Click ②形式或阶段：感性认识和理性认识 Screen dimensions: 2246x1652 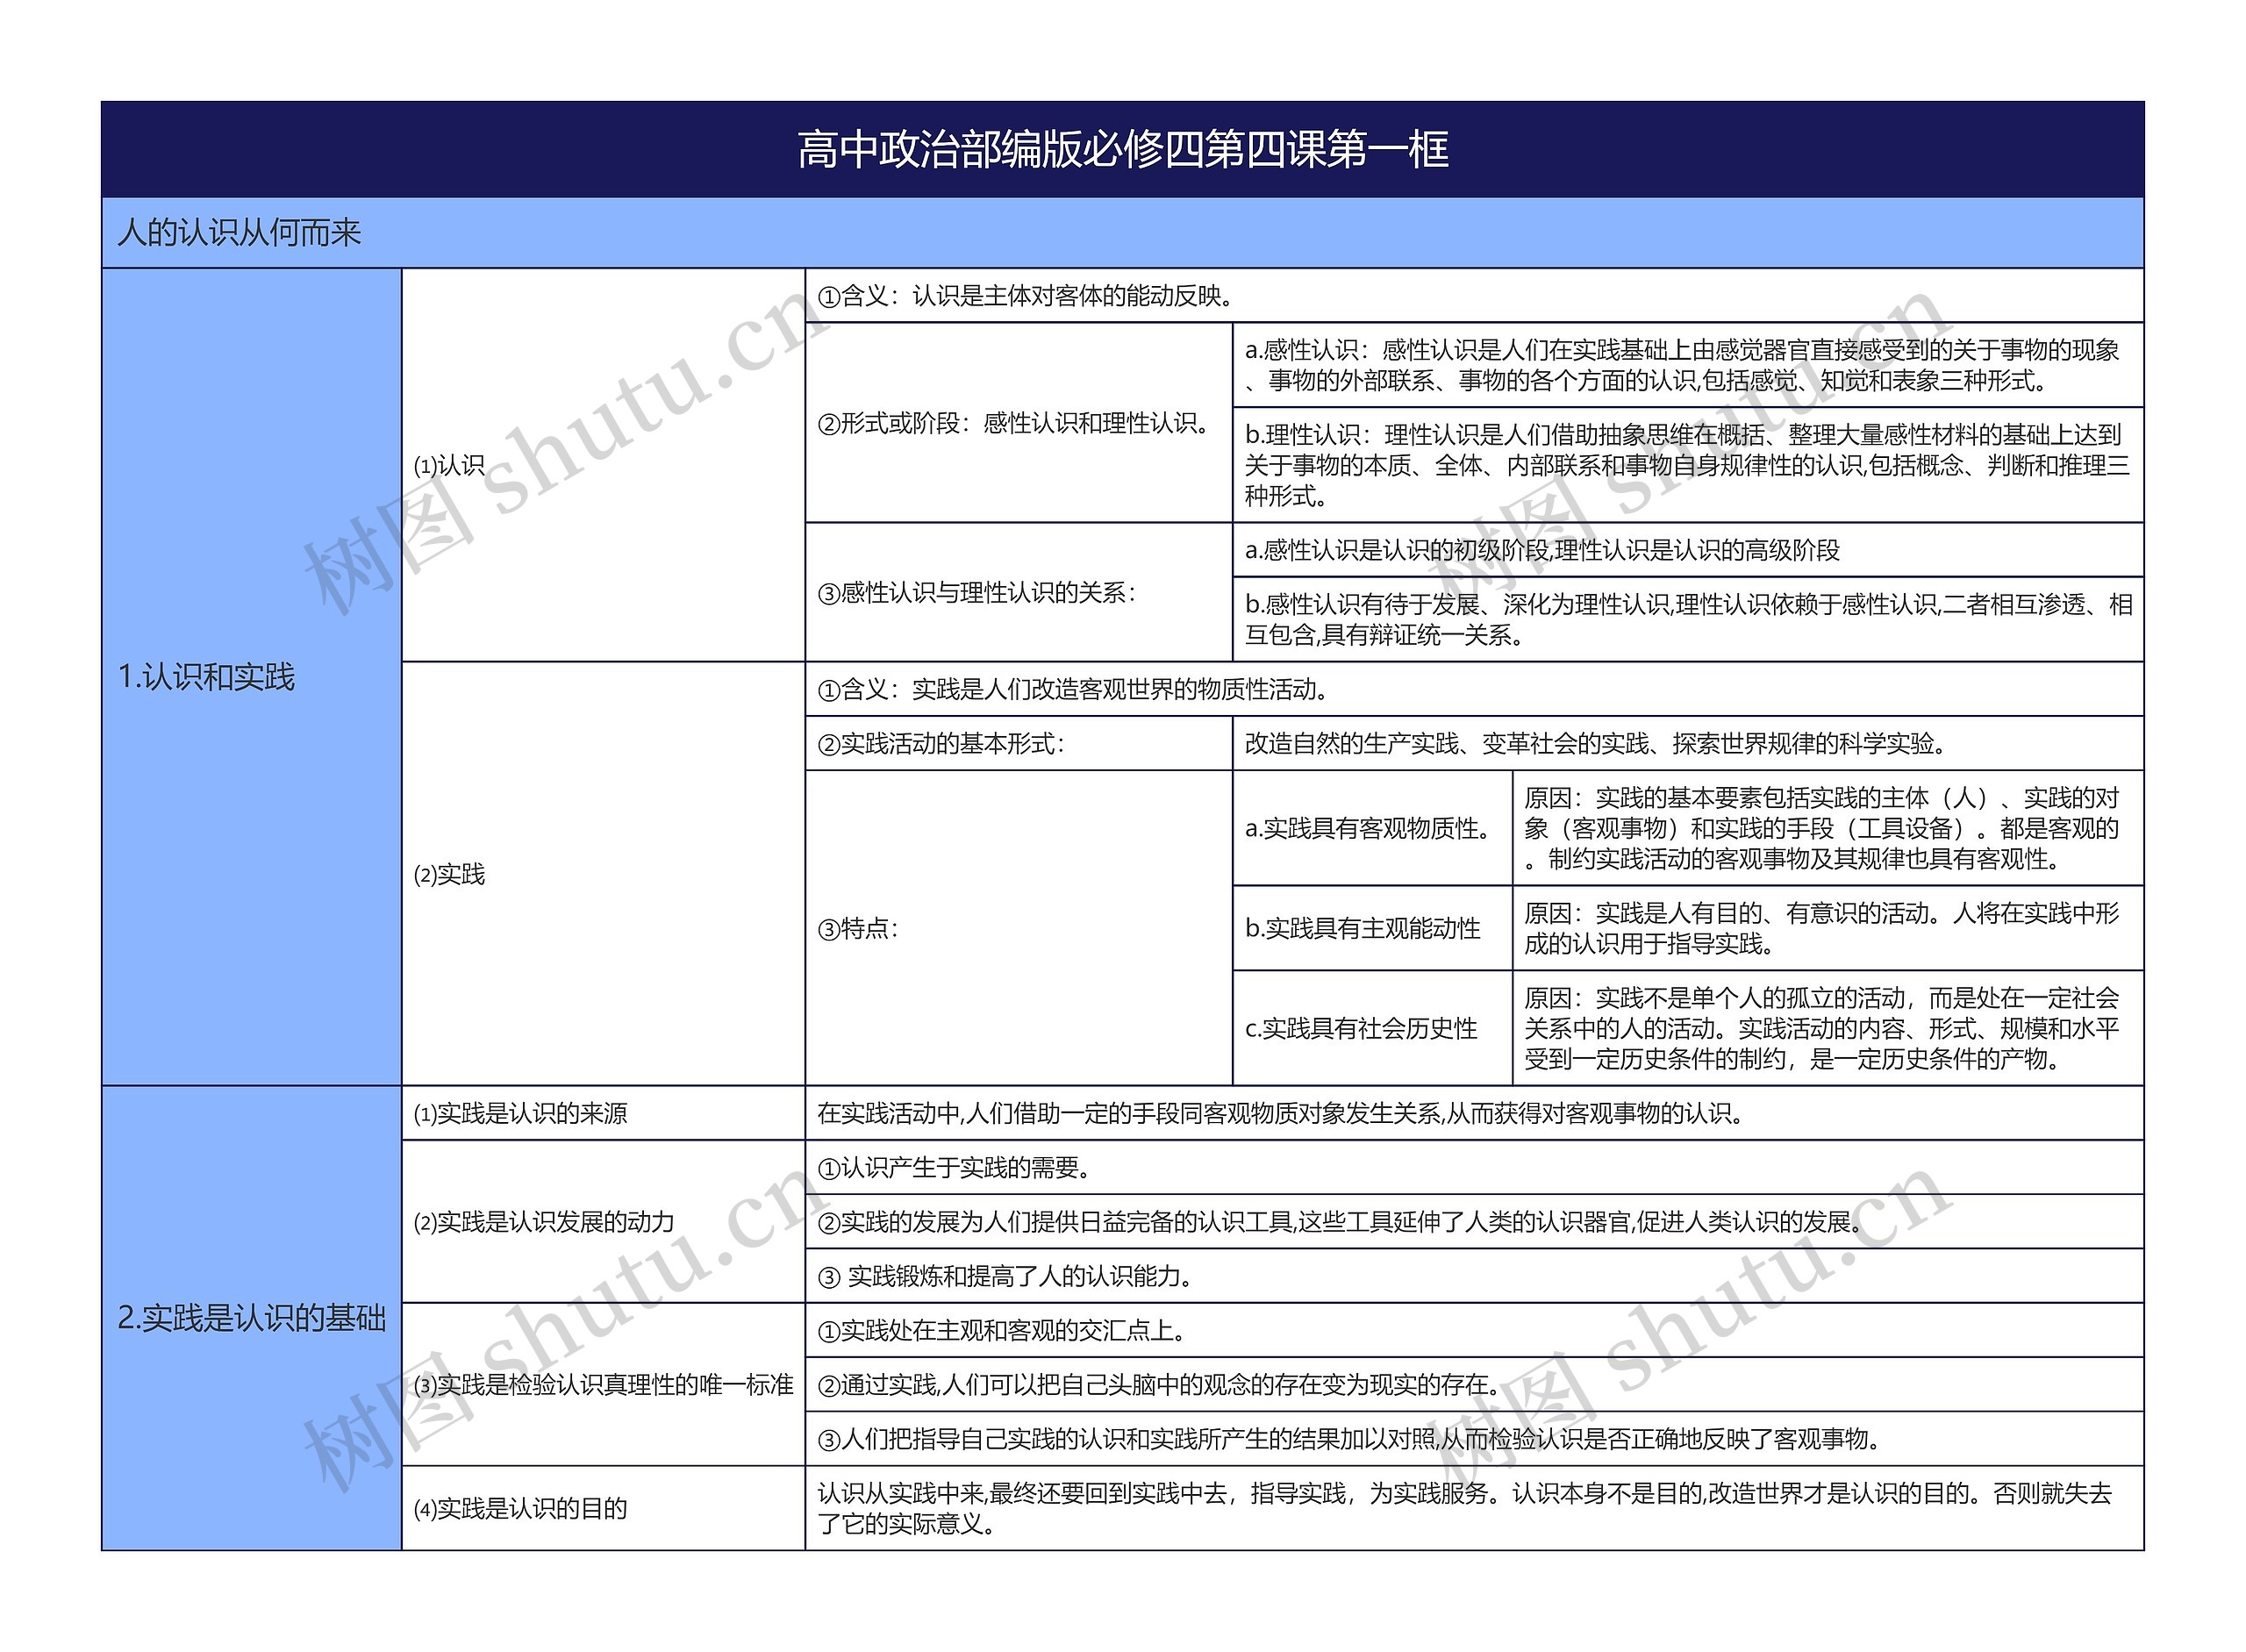coord(1018,422)
